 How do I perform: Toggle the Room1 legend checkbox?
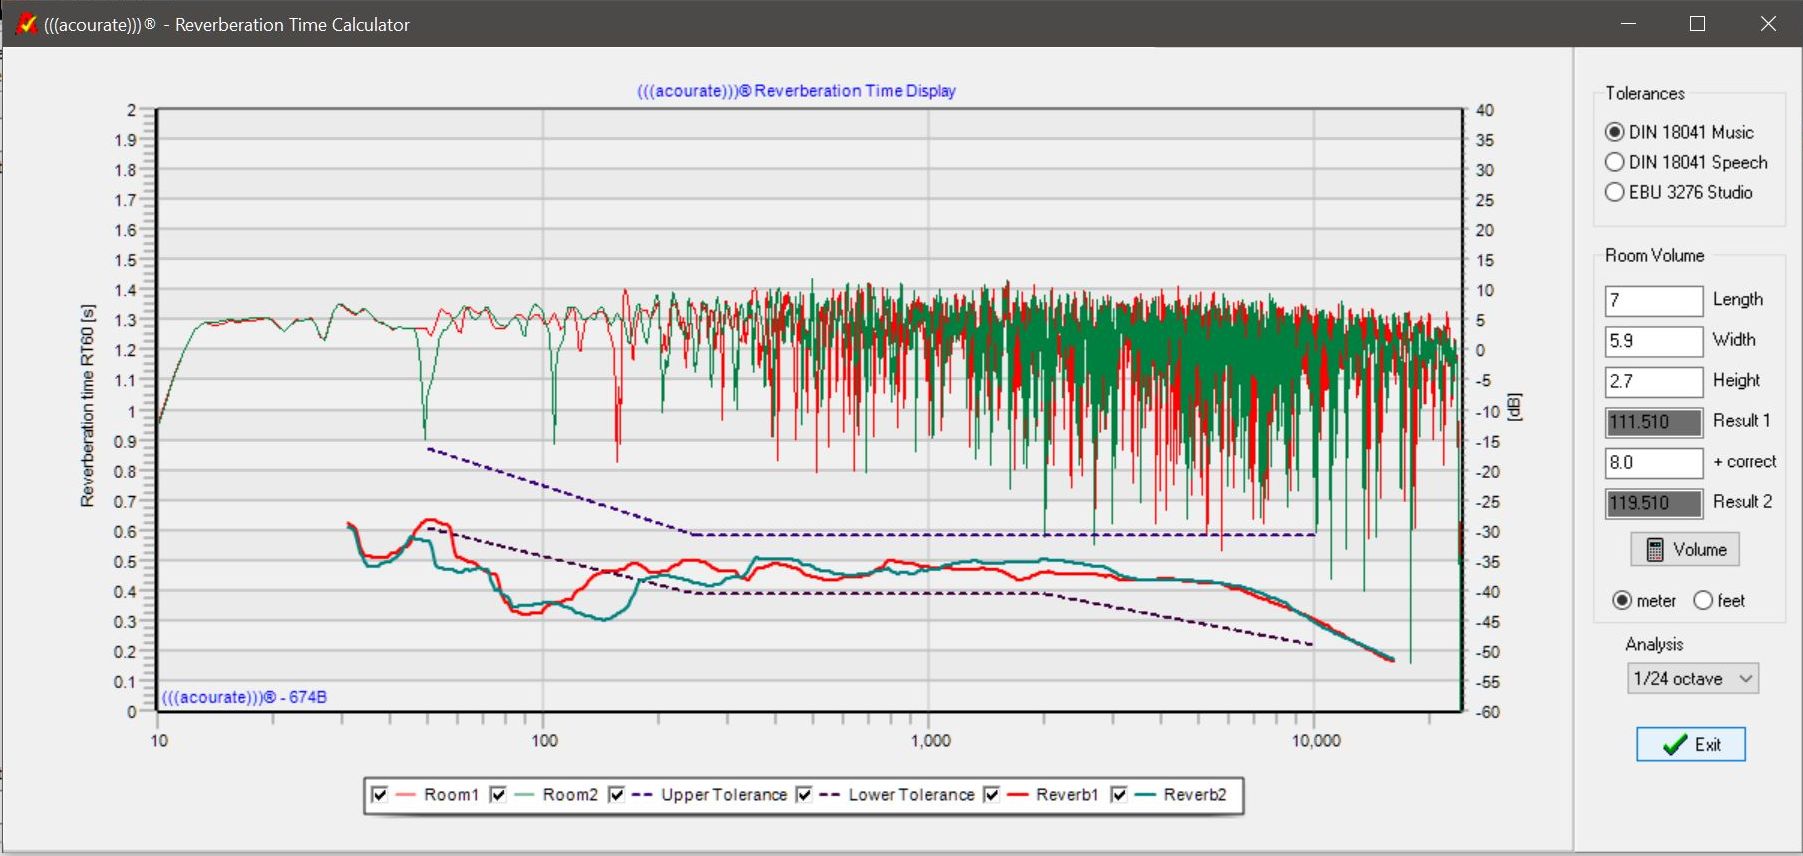[379, 795]
